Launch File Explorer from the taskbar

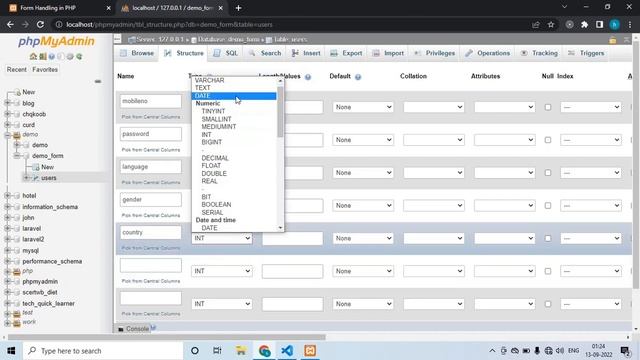point(241,351)
